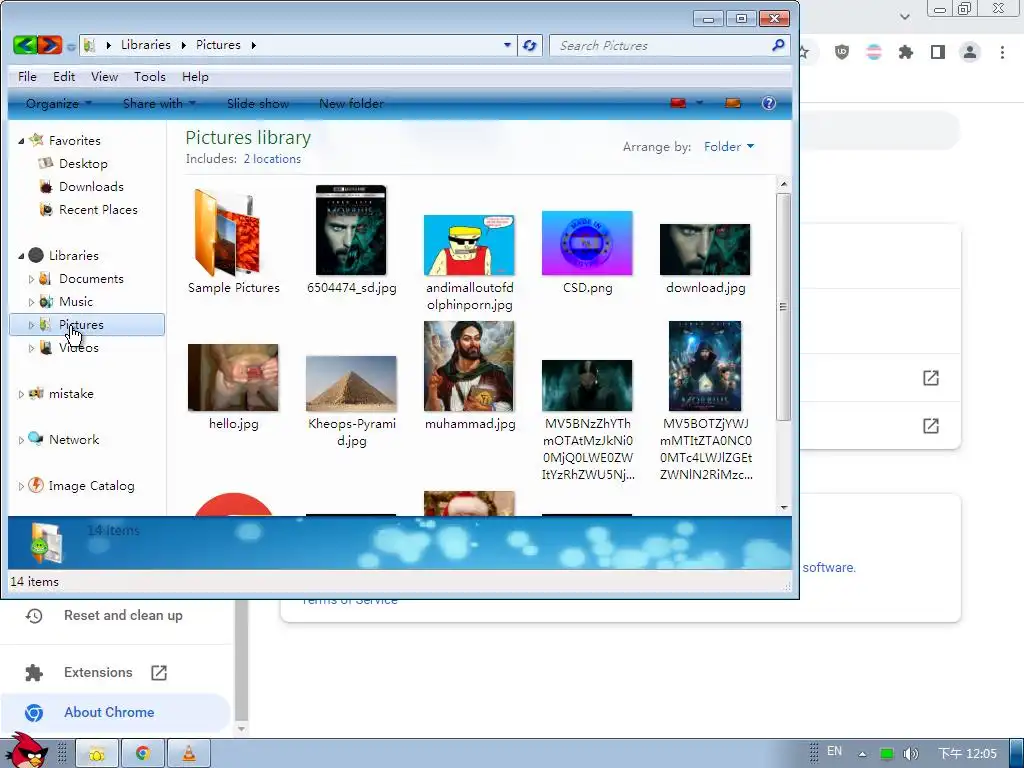Click Libraries in the address breadcrumb
The width and height of the screenshot is (1024, 768).
(146, 44)
